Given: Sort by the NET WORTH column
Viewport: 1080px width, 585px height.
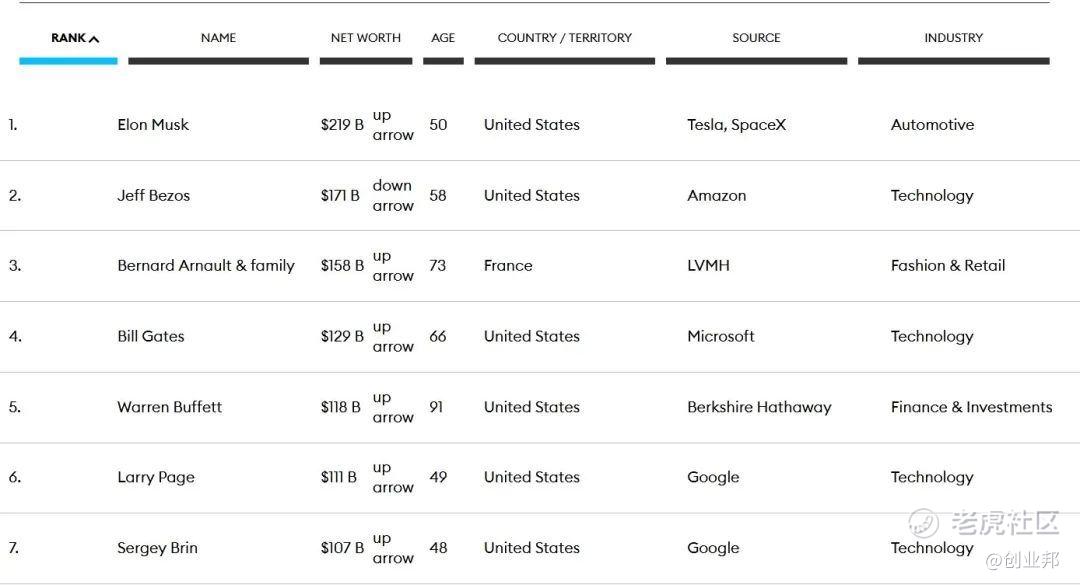Looking at the screenshot, I should click(x=365, y=38).
